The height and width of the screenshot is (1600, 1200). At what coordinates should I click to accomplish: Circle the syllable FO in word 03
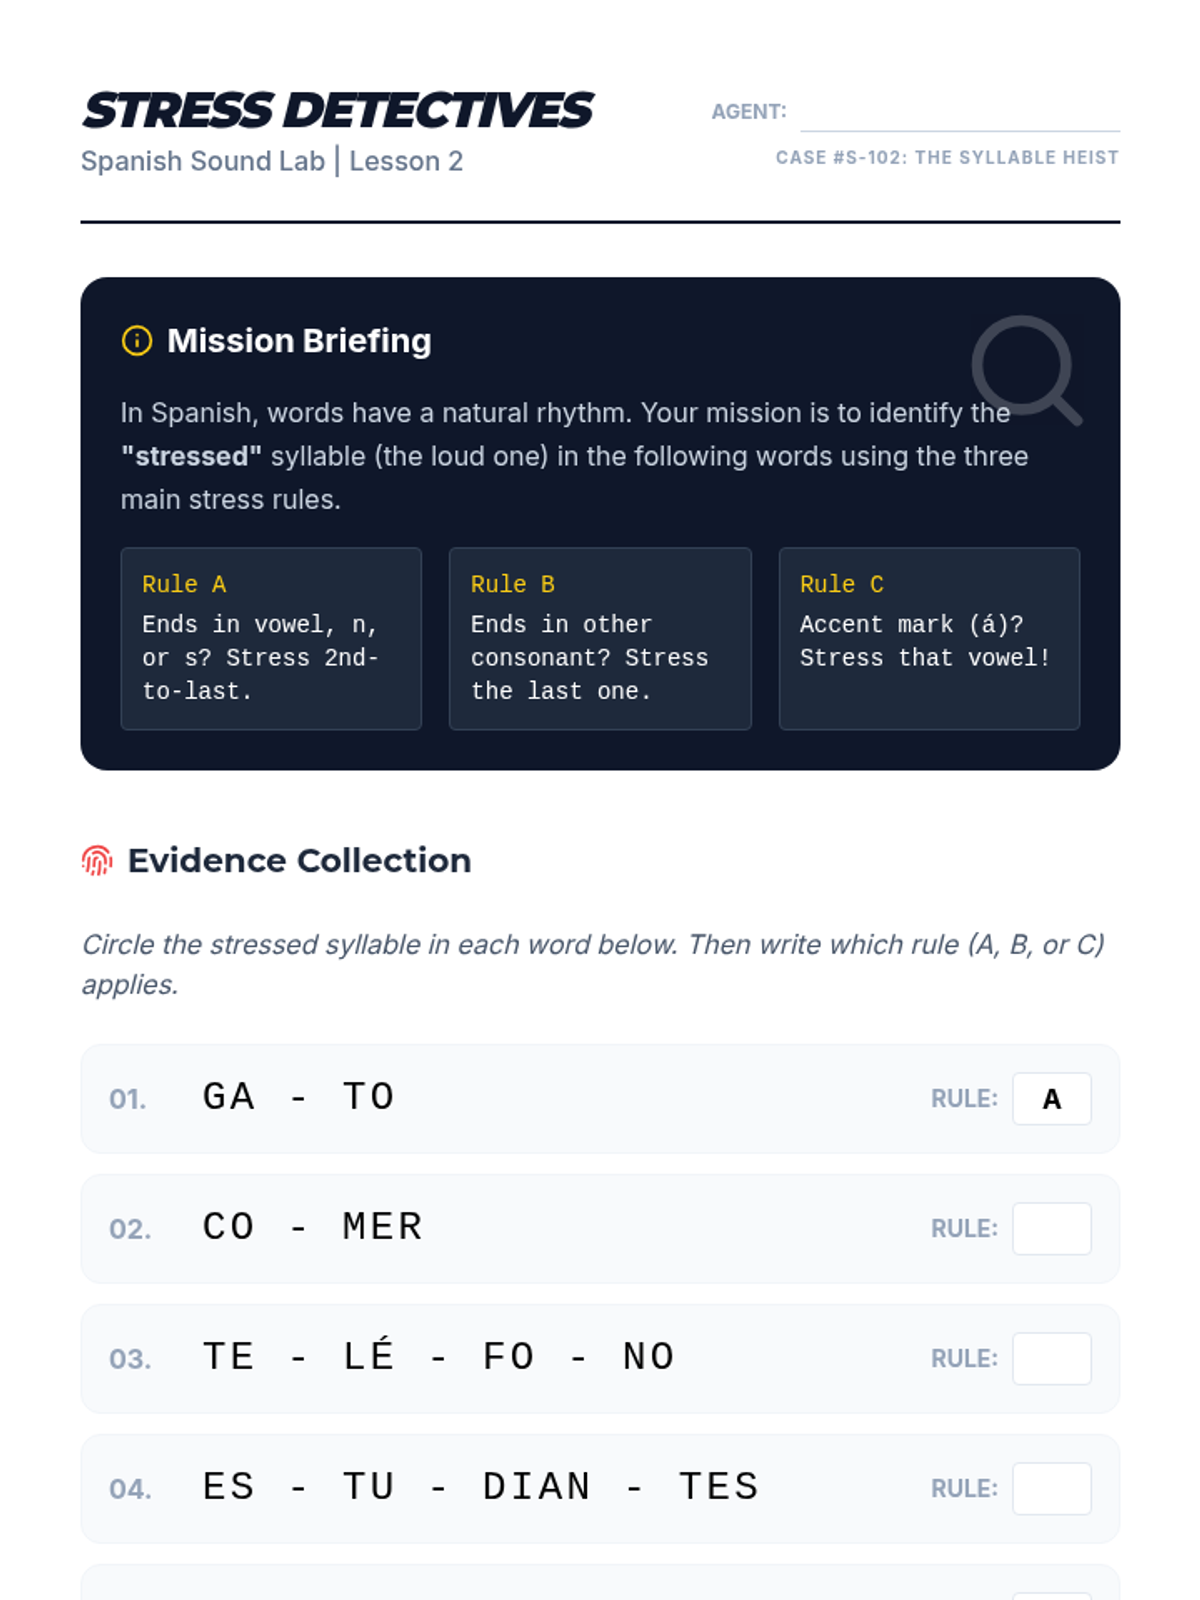pyautogui.click(x=509, y=1358)
